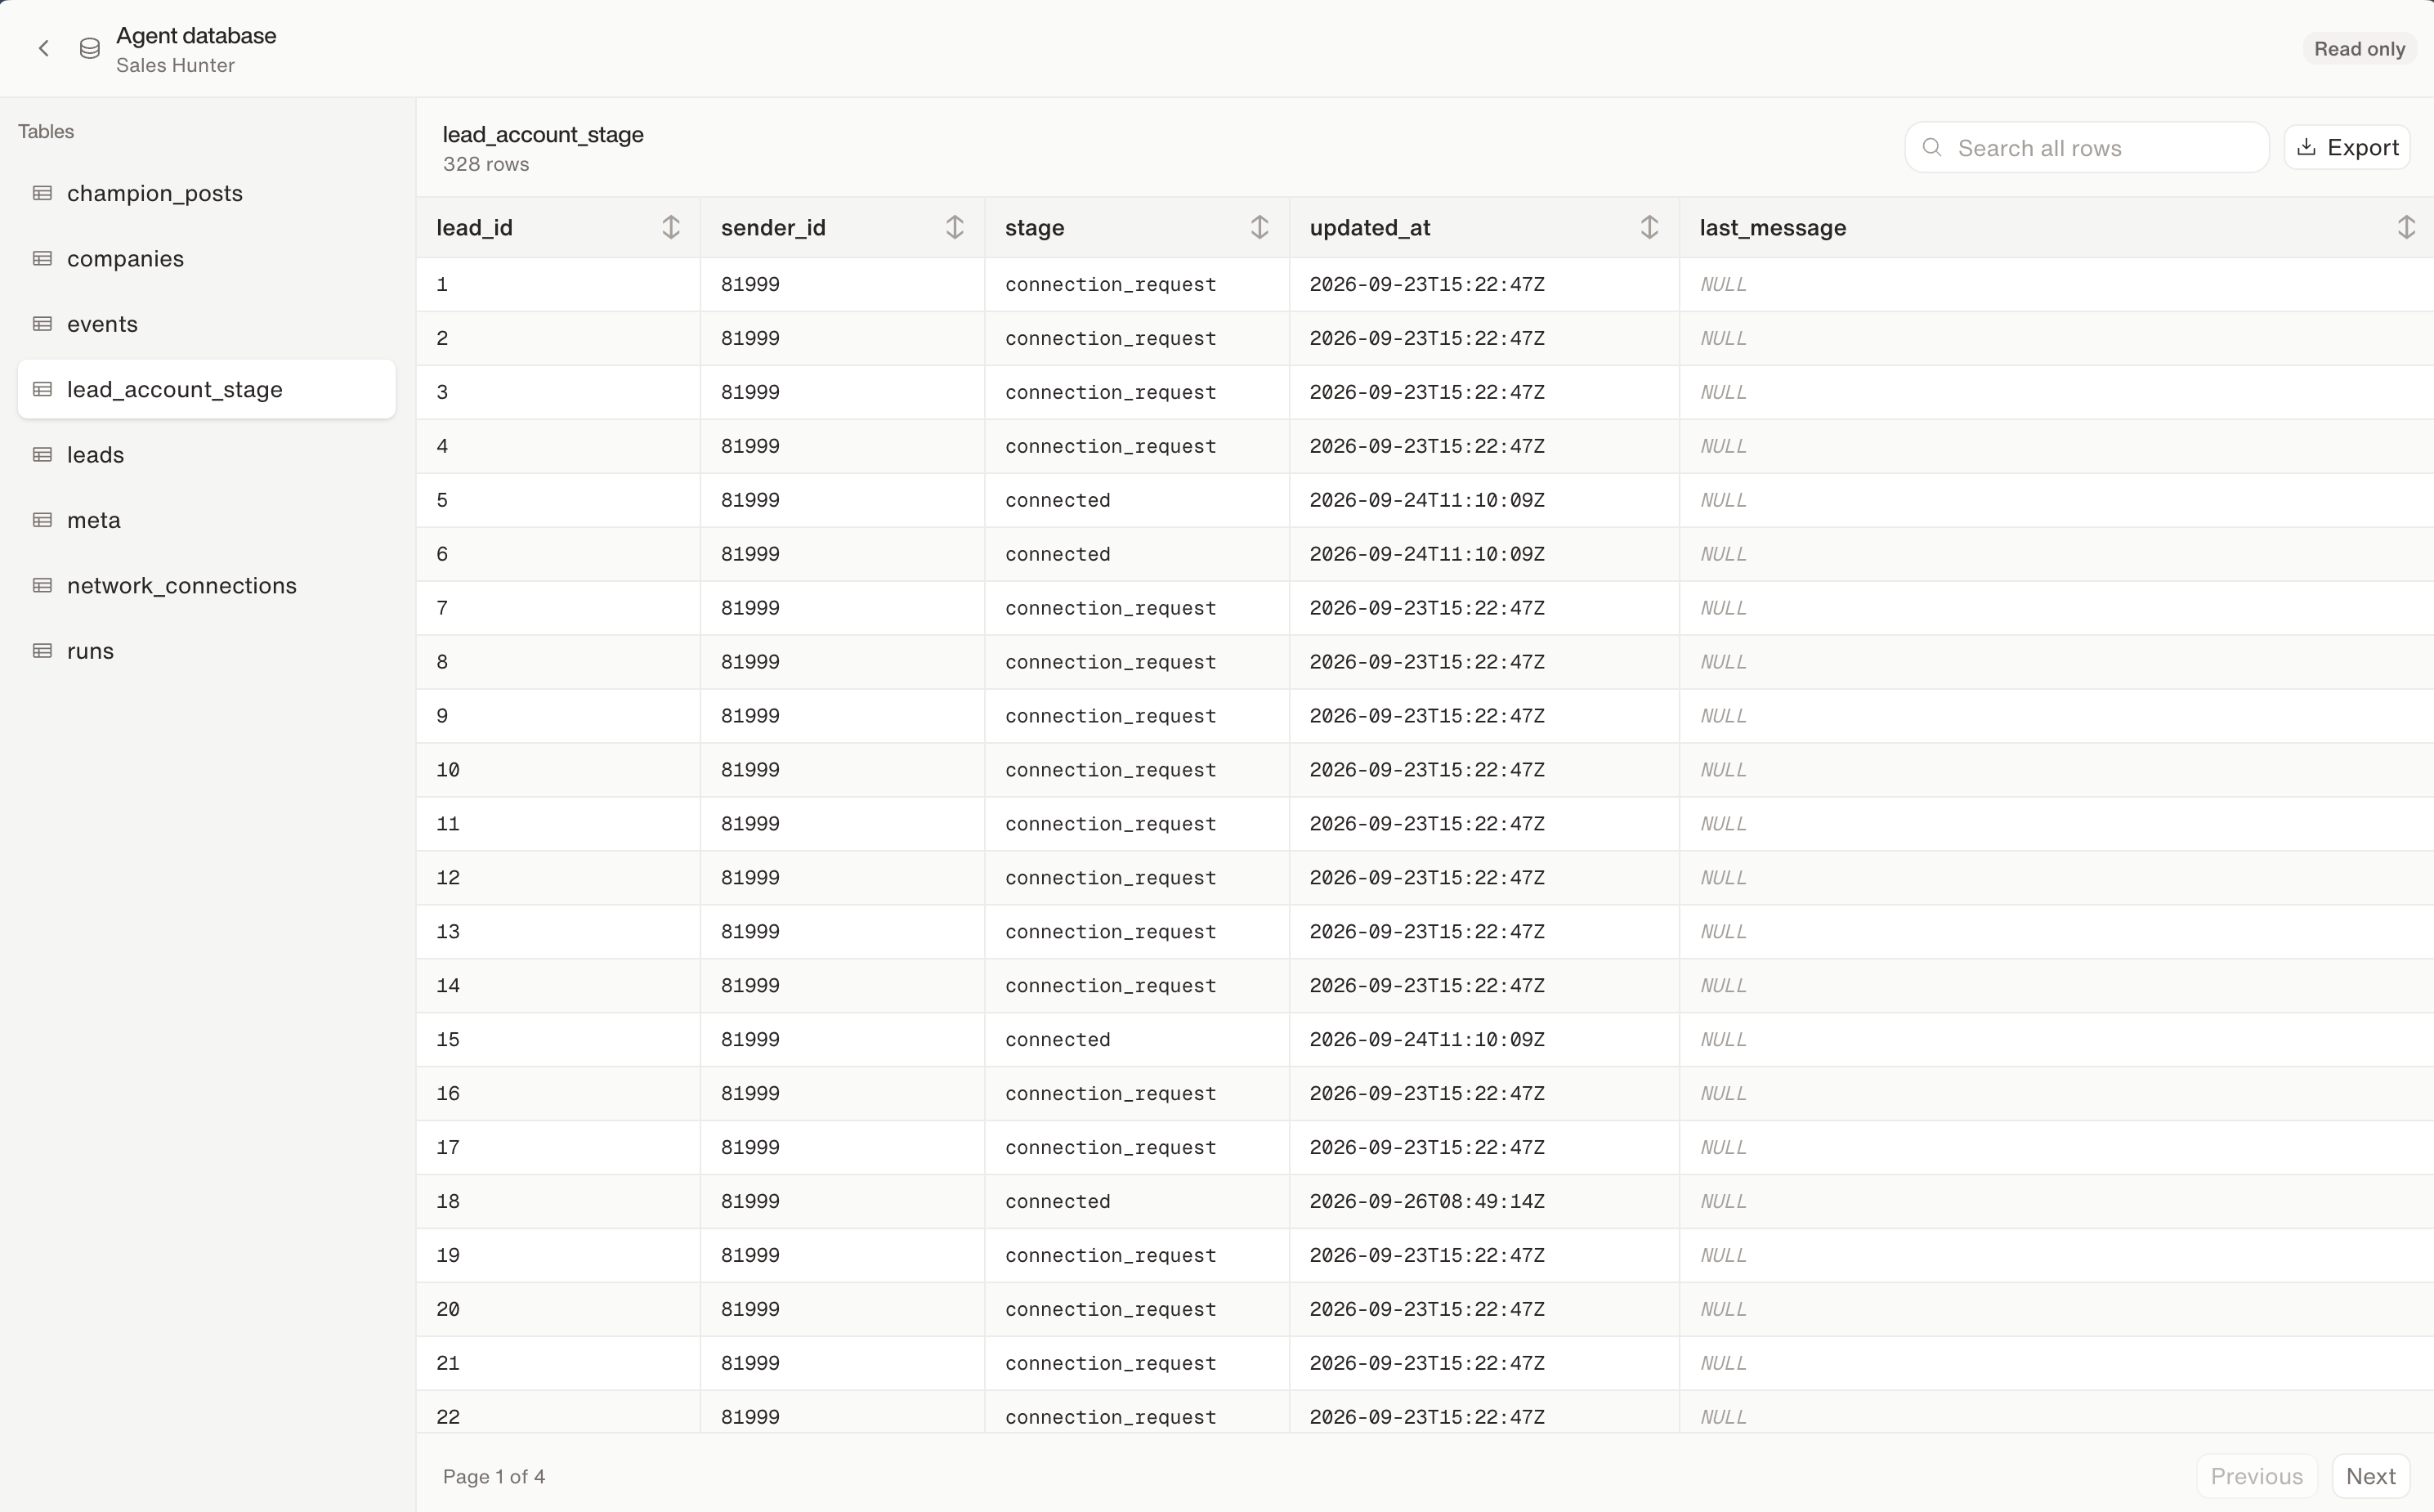Click the Export download icon
The height and width of the screenshot is (1512, 2434).
pyautogui.click(x=2306, y=147)
